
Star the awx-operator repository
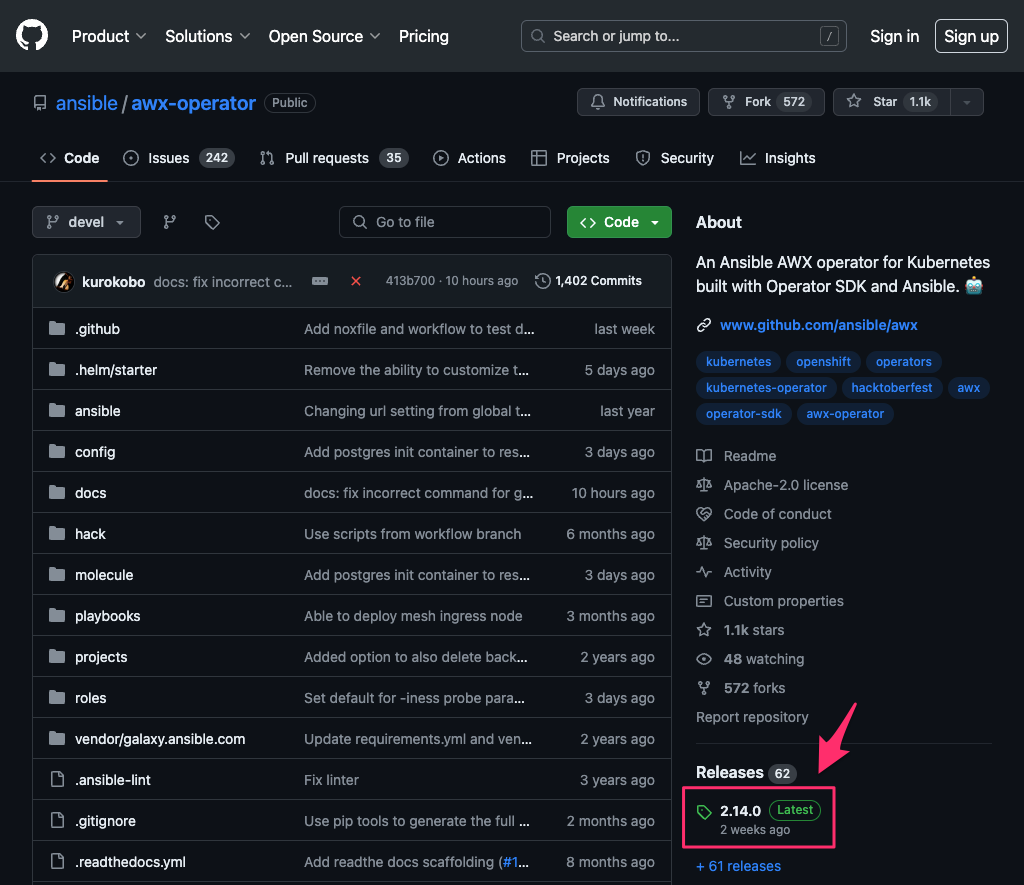[891, 102]
